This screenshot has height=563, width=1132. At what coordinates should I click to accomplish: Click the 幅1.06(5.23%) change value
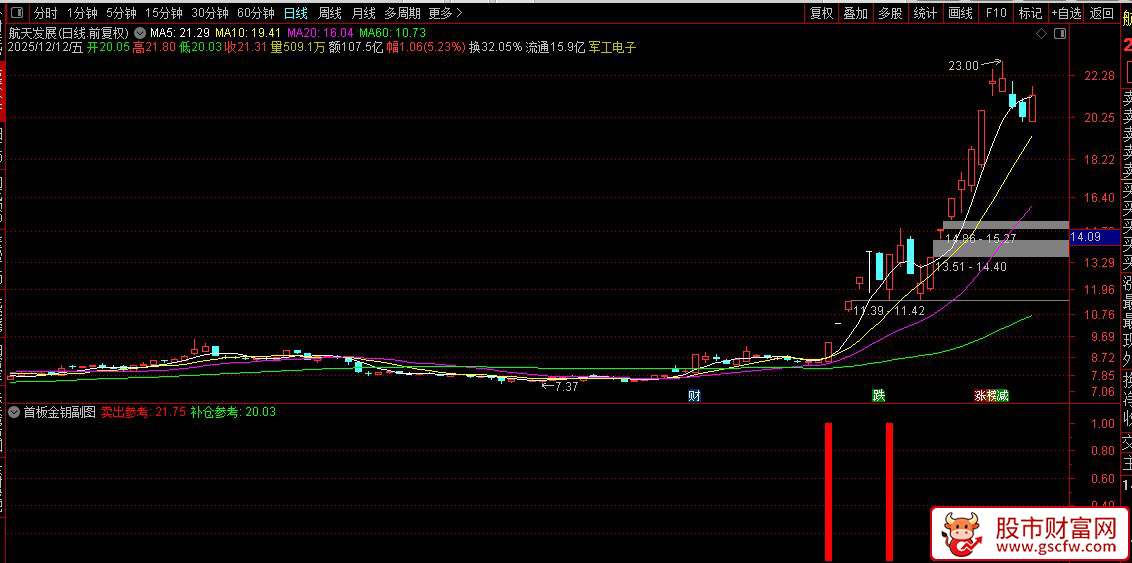[x=427, y=47]
